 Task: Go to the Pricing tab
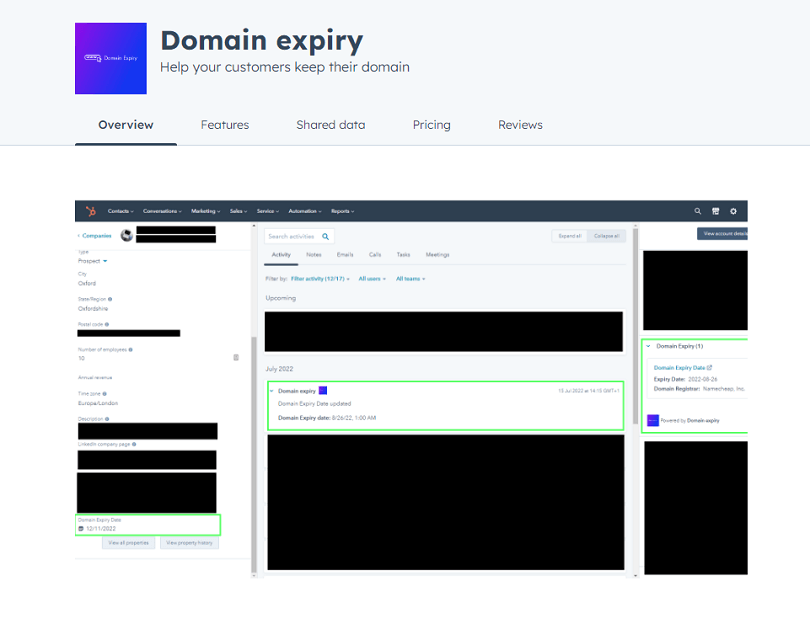click(x=431, y=125)
